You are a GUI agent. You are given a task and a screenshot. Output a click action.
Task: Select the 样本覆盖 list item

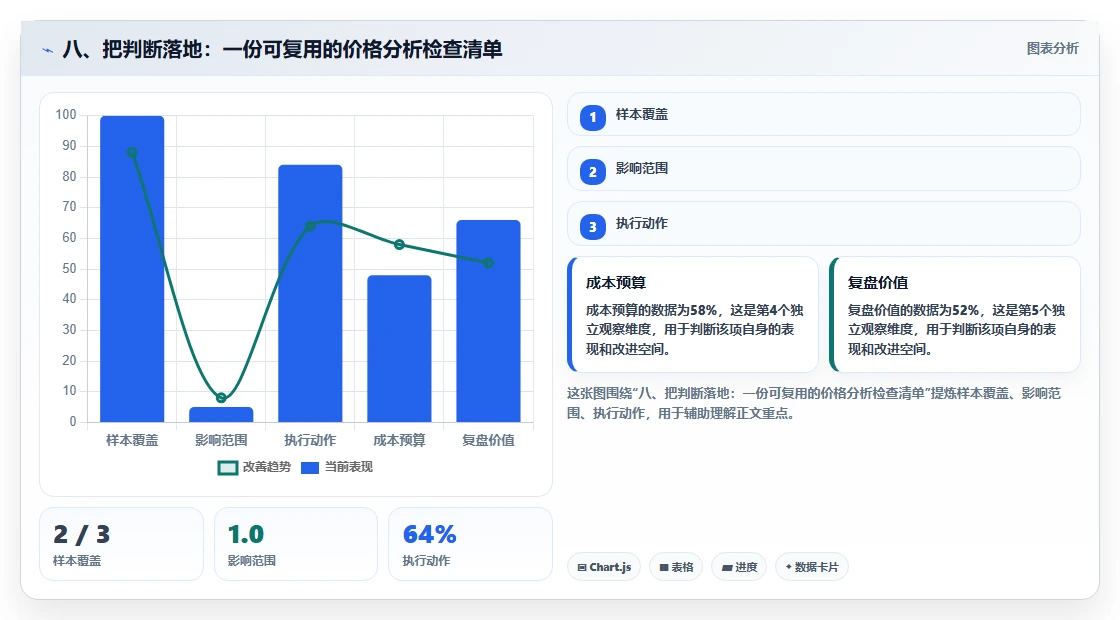click(823, 114)
